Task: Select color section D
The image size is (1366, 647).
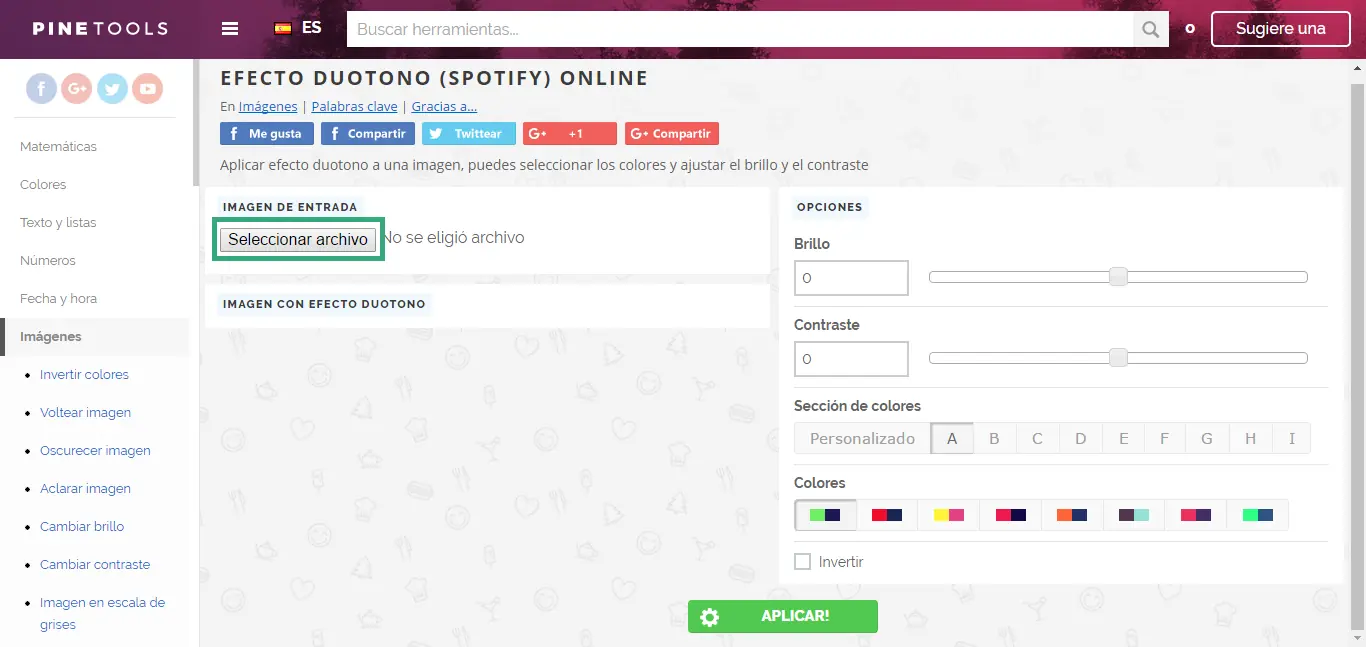Action: [1080, 438]
